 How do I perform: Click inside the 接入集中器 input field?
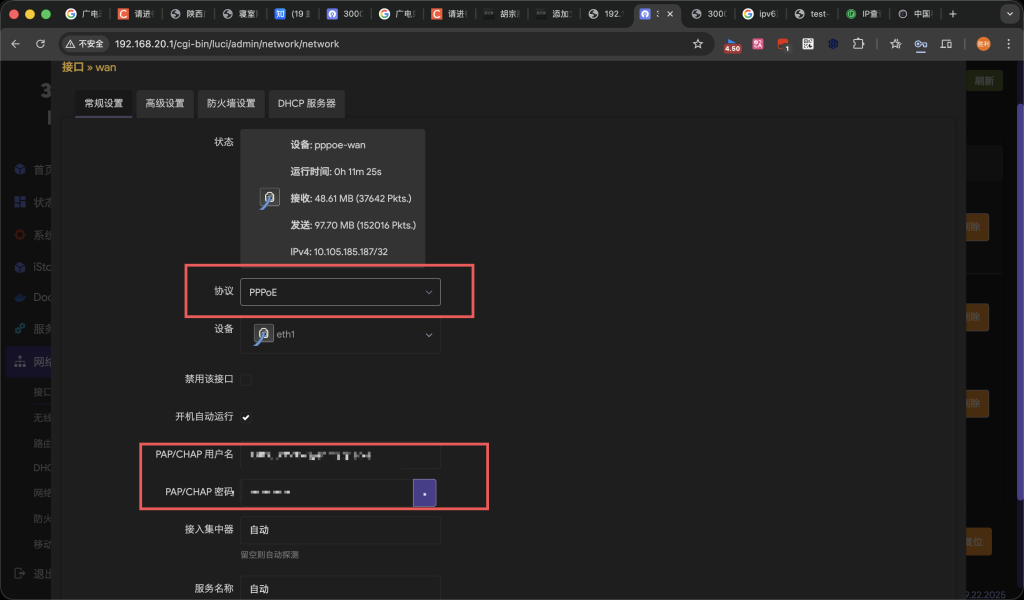[340, 528]
